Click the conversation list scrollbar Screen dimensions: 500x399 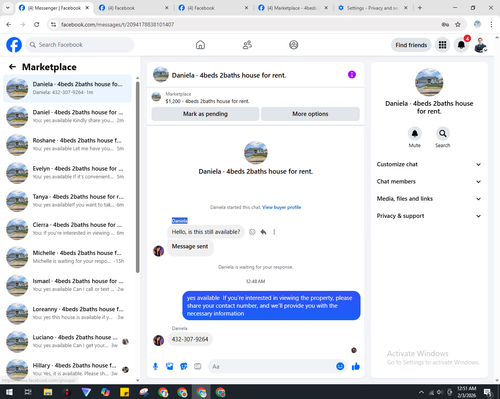click(138, 177)
